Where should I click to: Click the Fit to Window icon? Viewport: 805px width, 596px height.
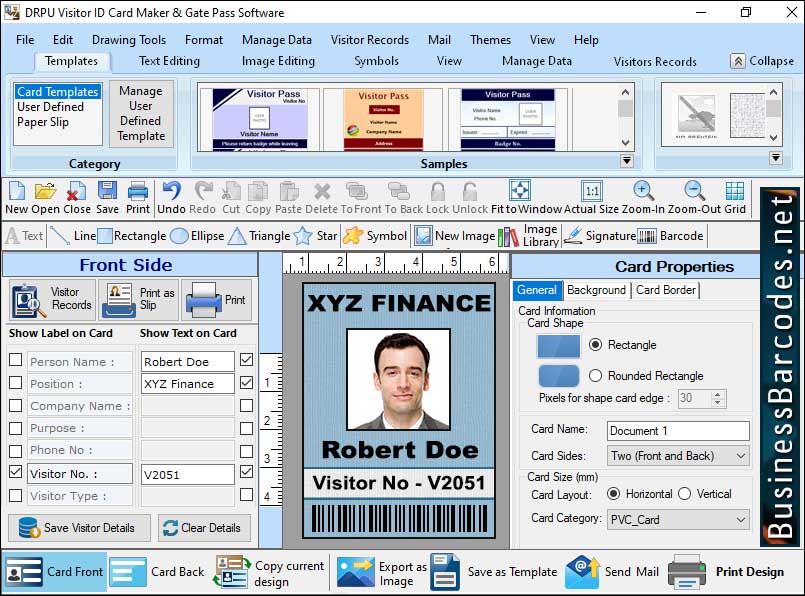pyautogui.click(x=520, y=190)
